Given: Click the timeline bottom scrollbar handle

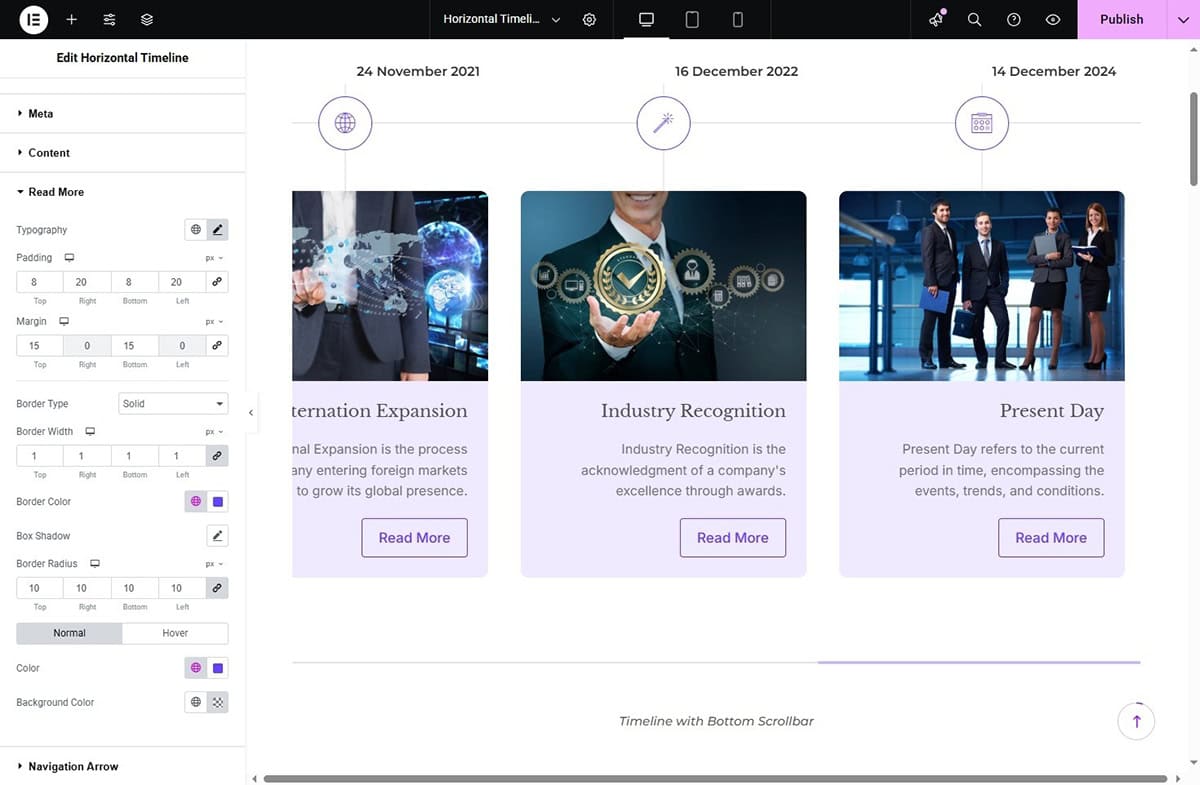Looking at the screenshot, I should (x=979, y=662).
